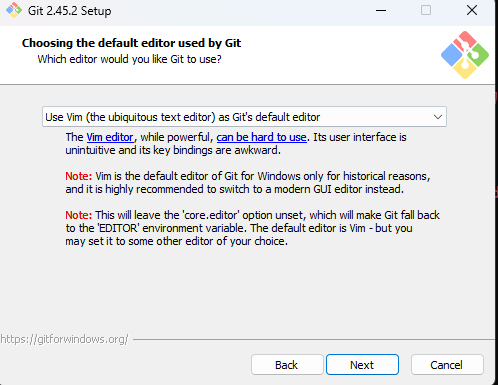This screenshot has width=498, height=385.
Task: Click the note about 'core.editor' option unset
Action: (x=252, y=228)
